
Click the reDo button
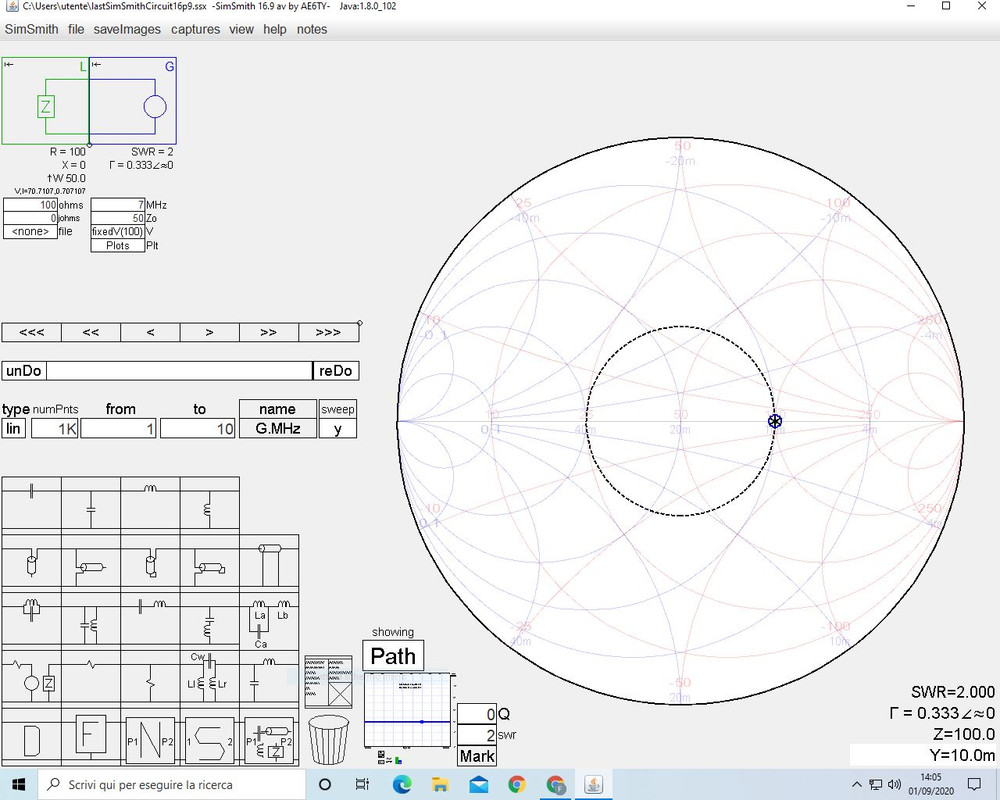(x=335, y=371)
